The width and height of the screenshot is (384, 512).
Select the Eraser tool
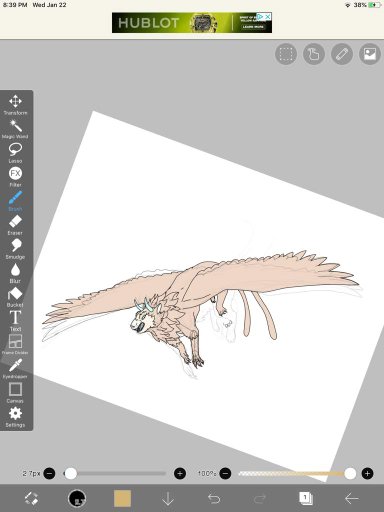tap(15, 225)
